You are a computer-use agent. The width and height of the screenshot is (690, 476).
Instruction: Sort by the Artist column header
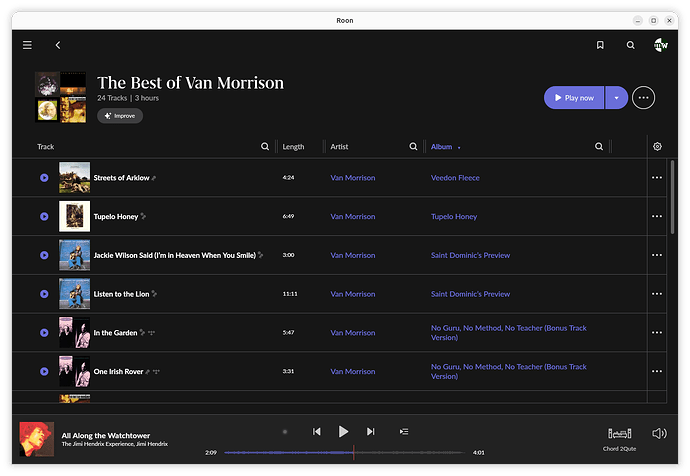(339, 146)
